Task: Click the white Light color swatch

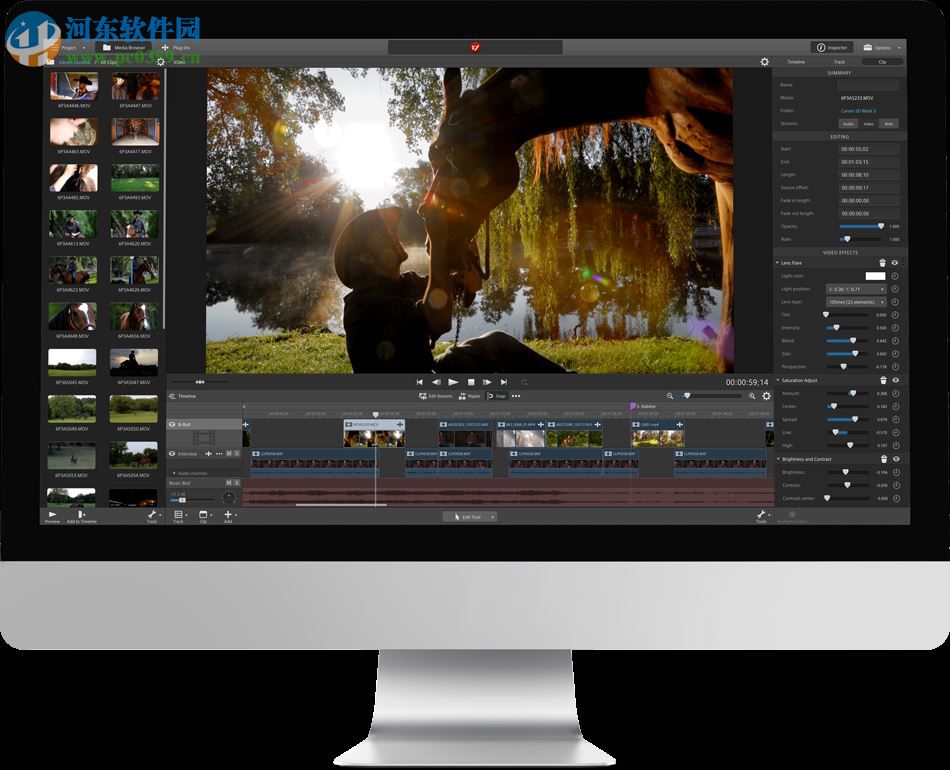Action: click(874, 277)
